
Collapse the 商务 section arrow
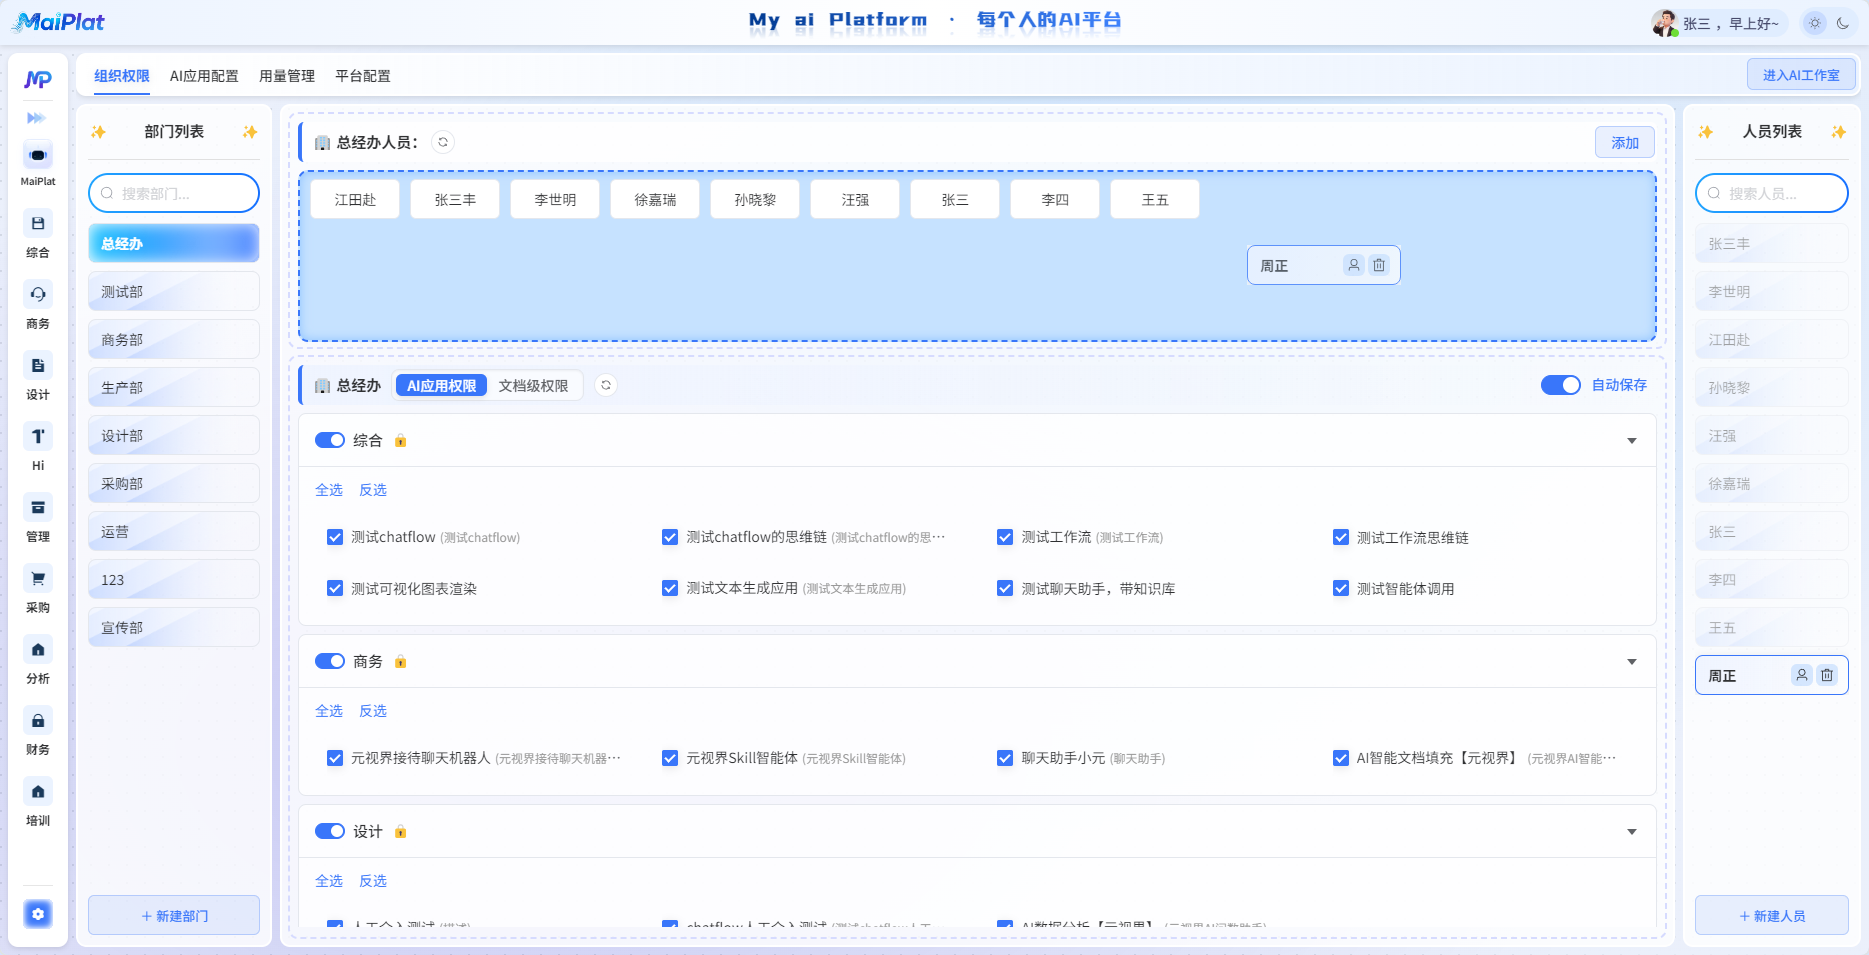1632,662
